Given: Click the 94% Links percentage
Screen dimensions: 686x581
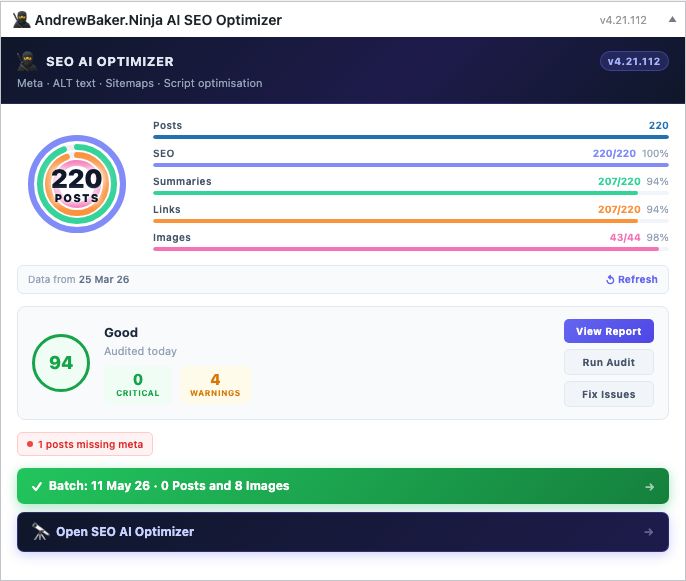Looking at the screenshot, I should click(x=657, y=210).
